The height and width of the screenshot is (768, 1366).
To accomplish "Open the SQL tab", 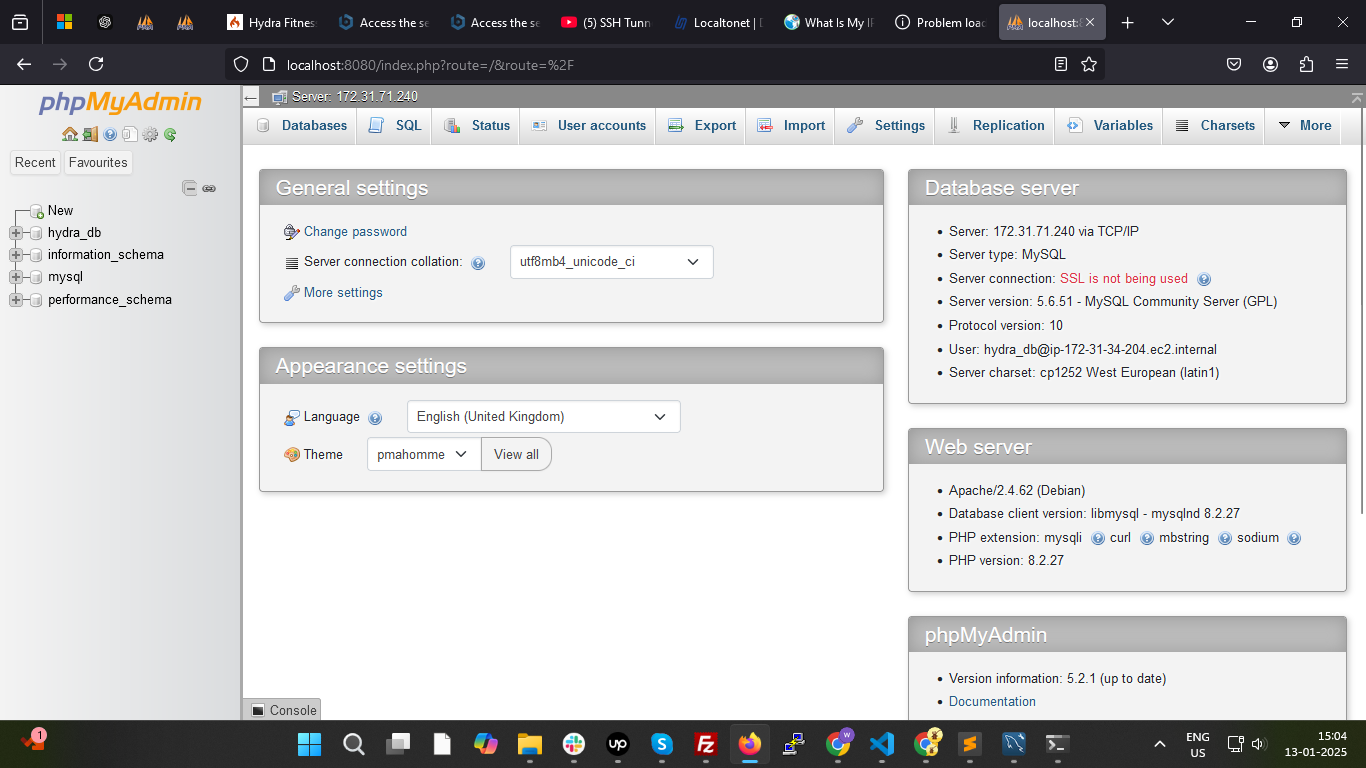I will [x=395, y=126].
